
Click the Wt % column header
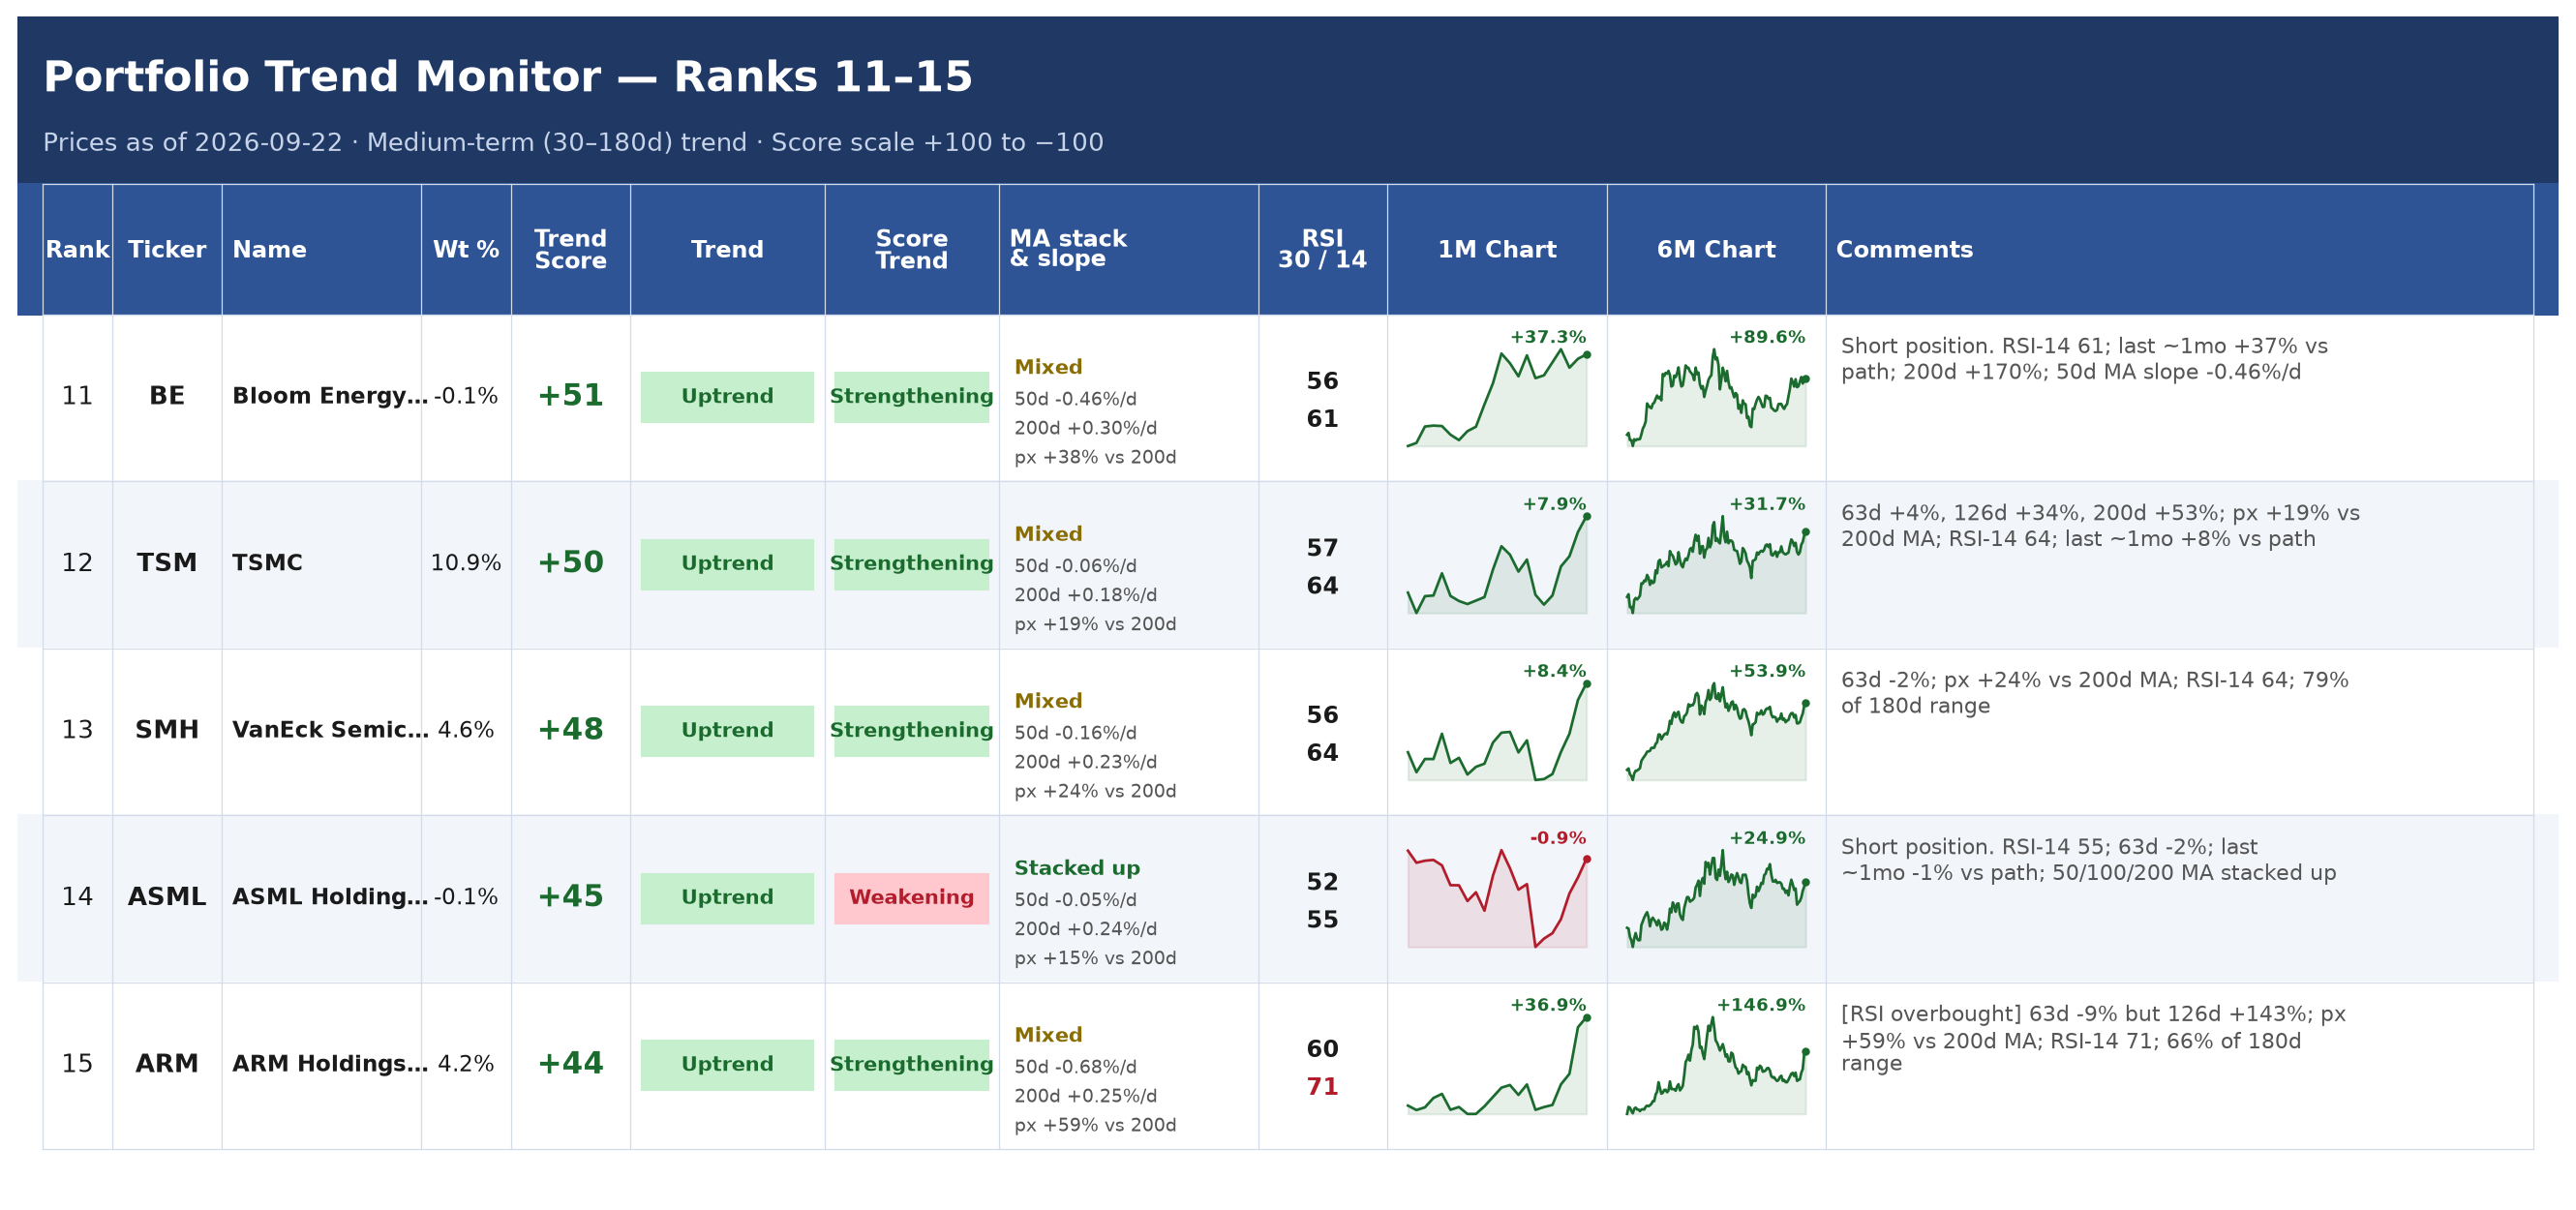466,249
